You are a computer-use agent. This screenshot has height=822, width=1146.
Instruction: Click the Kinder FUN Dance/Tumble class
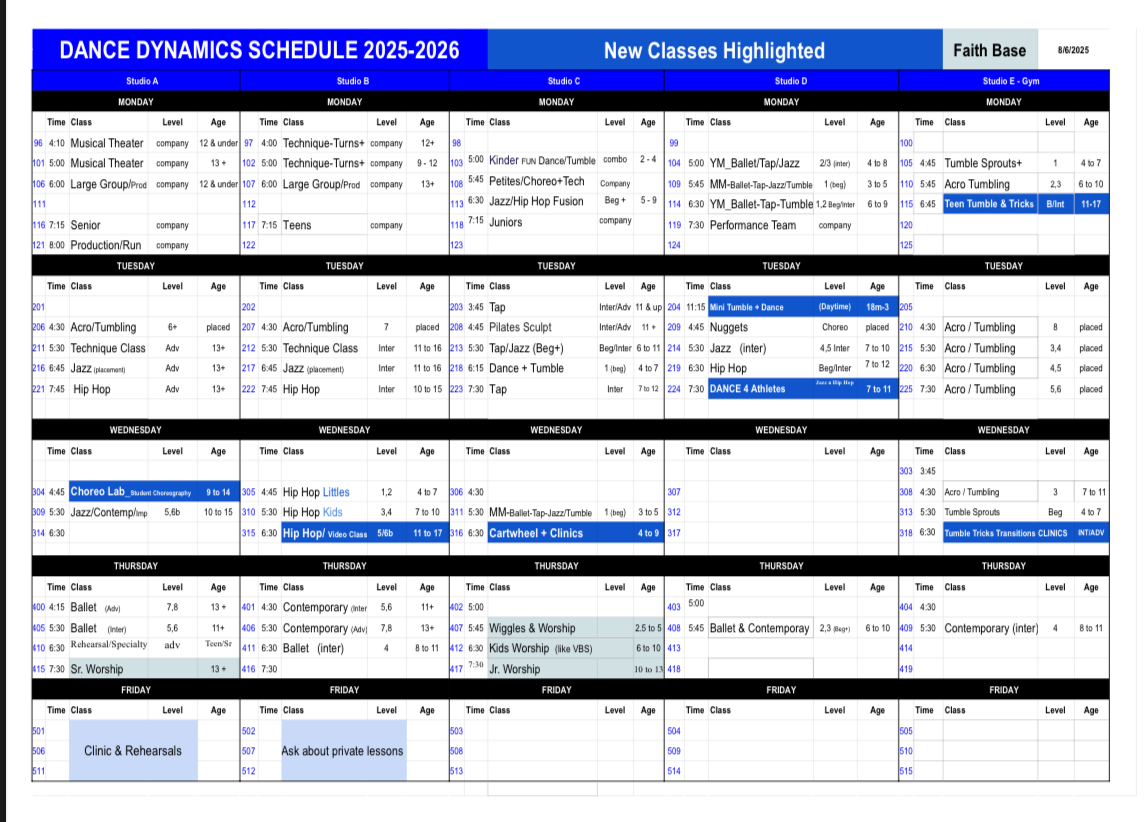click(542, 160)
